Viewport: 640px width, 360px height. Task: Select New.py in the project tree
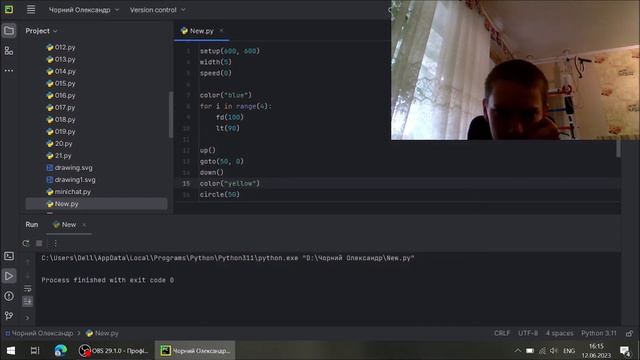pyautogui.click(x=96, y=204)
